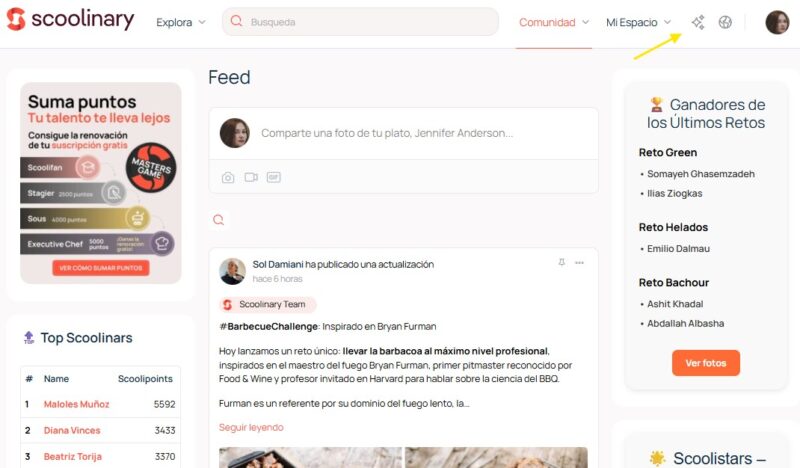Expand the Explora dropdown

tap(181, 22)
